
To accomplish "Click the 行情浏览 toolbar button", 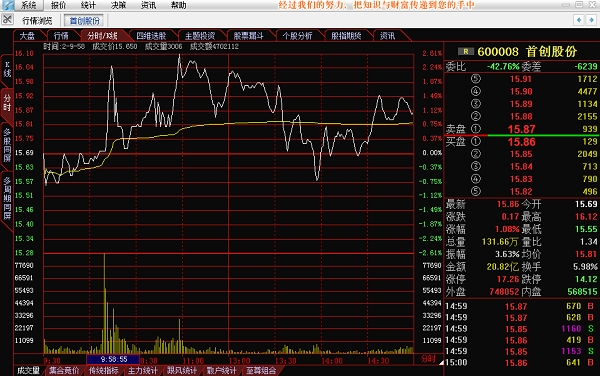I will 37,20.
